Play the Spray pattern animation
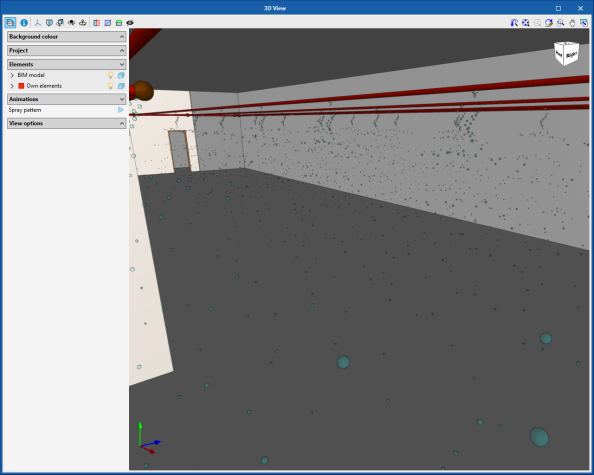 [x=121, y=110]
